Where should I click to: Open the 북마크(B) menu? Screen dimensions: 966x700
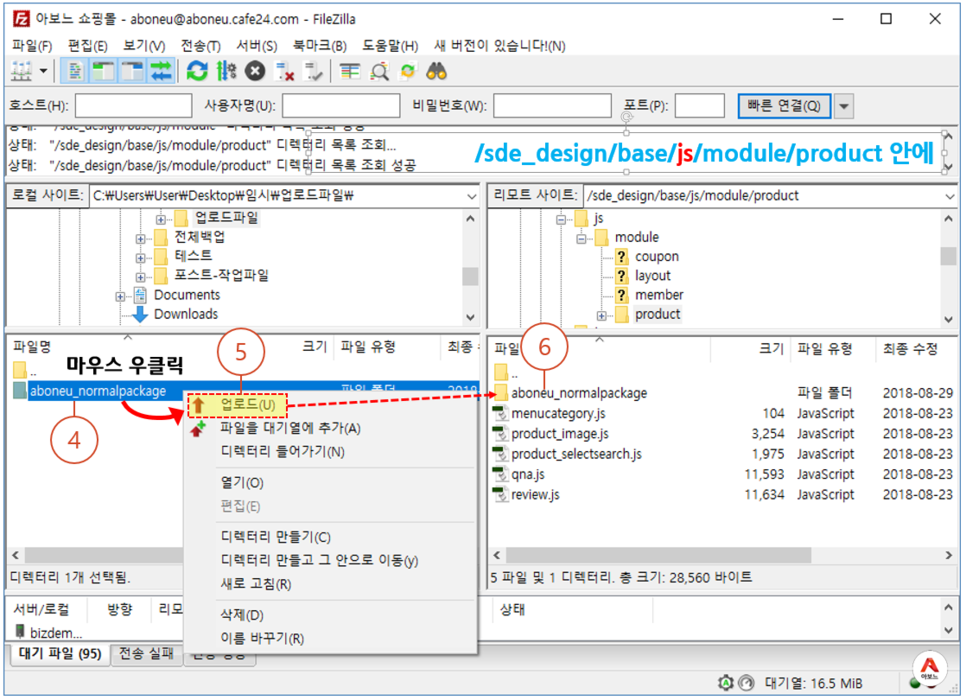320,46
